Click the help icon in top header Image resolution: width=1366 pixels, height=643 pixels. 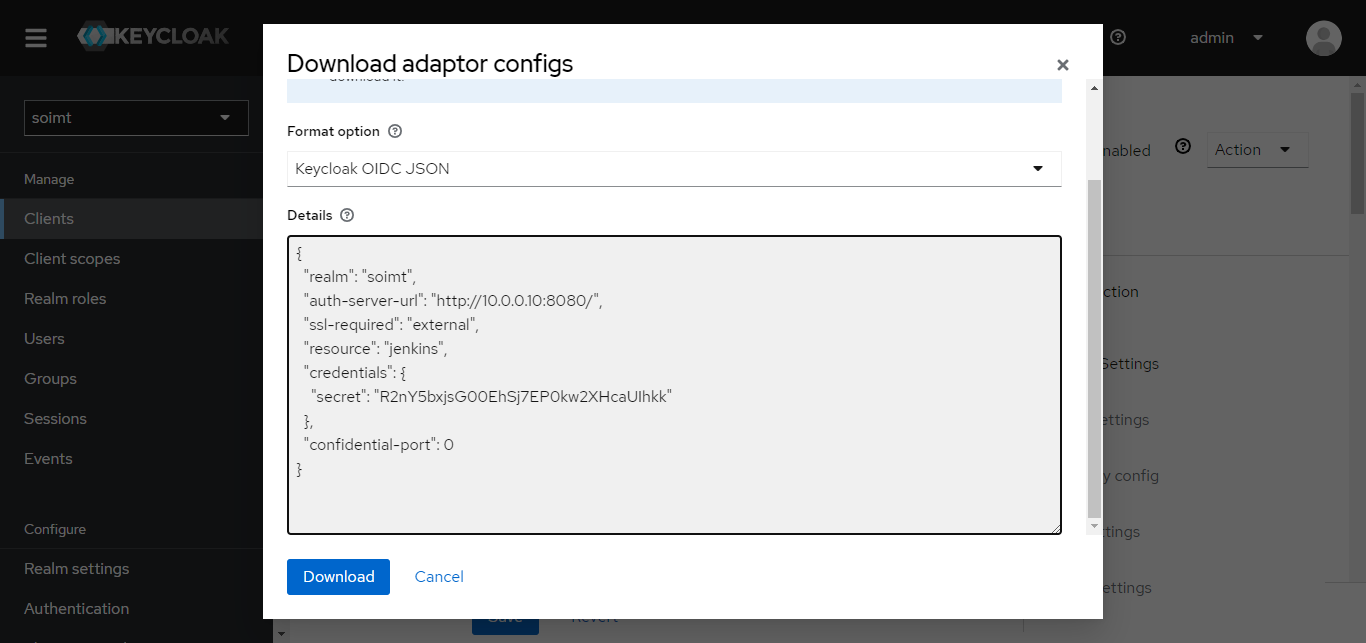(x=1118, y=37)
